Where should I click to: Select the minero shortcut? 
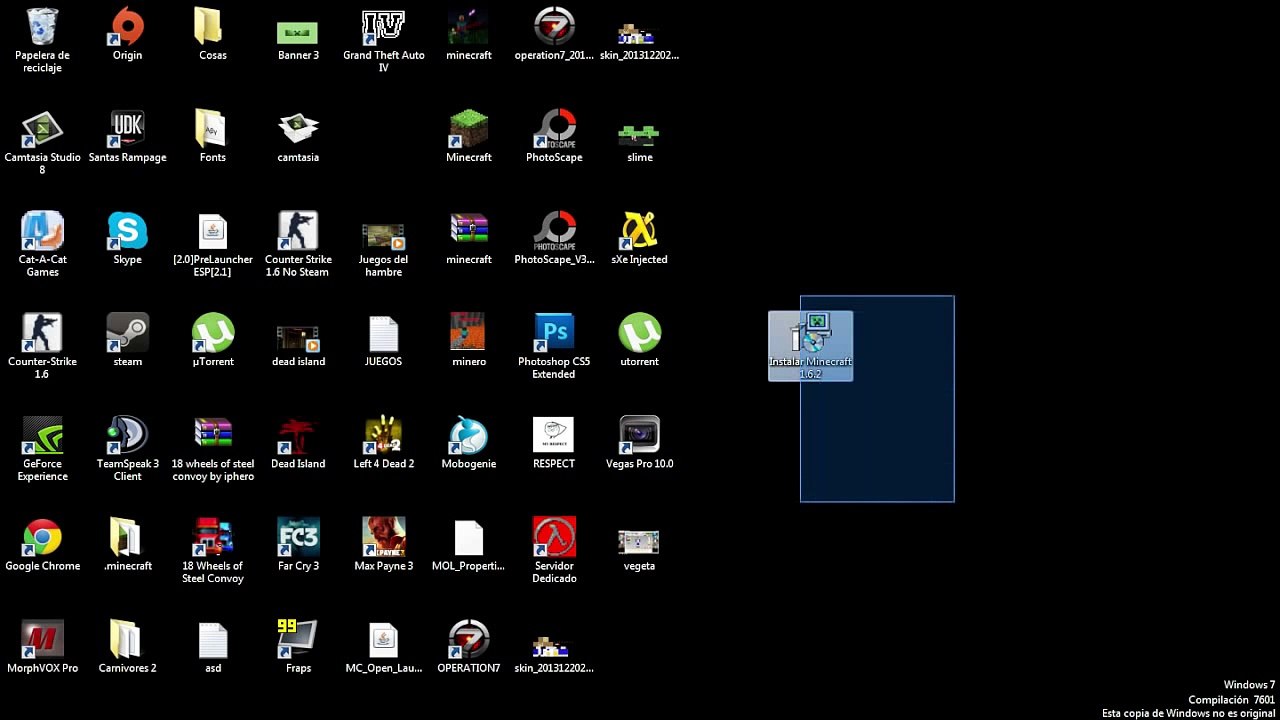pos(469,341)
